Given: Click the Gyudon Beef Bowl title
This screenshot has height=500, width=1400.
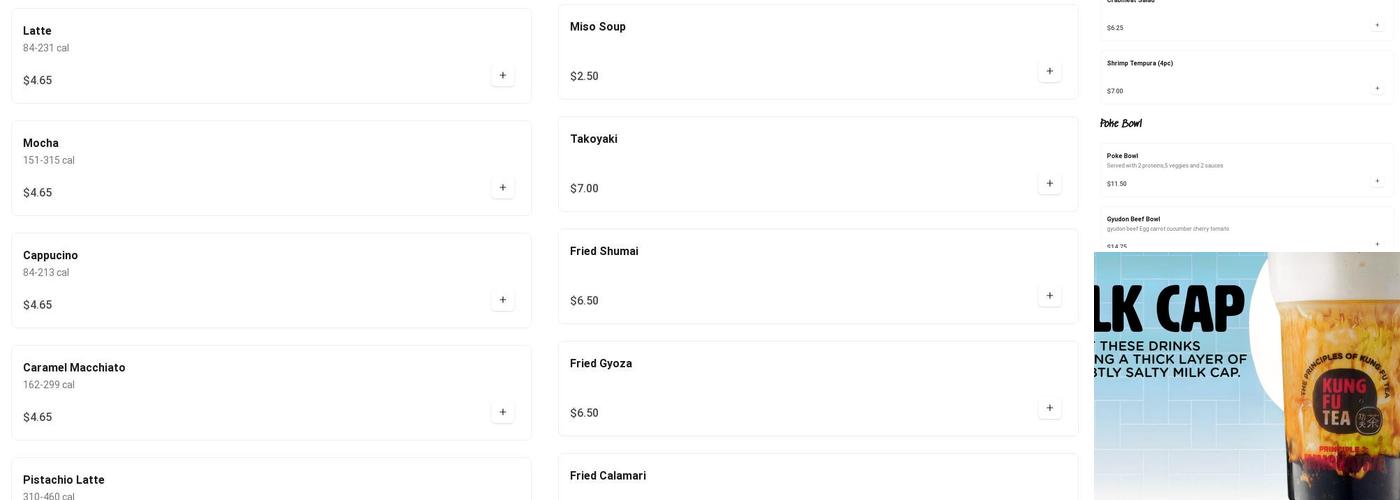Looking at the screenshot, I should click(1133, 219).
